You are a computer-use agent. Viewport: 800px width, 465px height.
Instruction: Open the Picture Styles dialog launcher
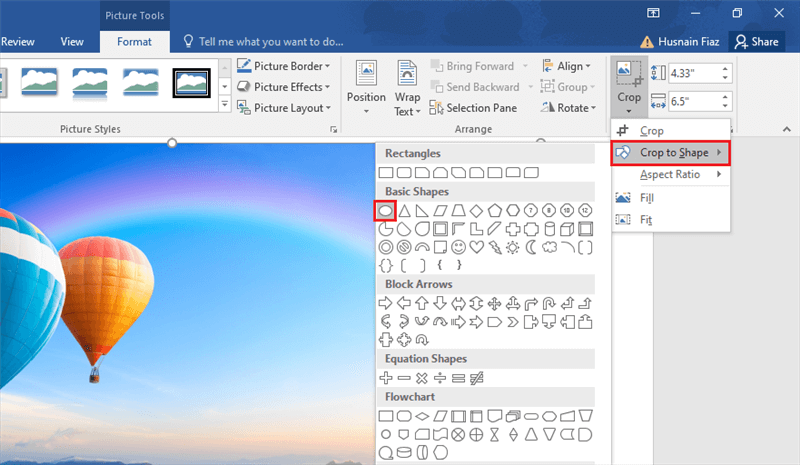tap(334, 130)
